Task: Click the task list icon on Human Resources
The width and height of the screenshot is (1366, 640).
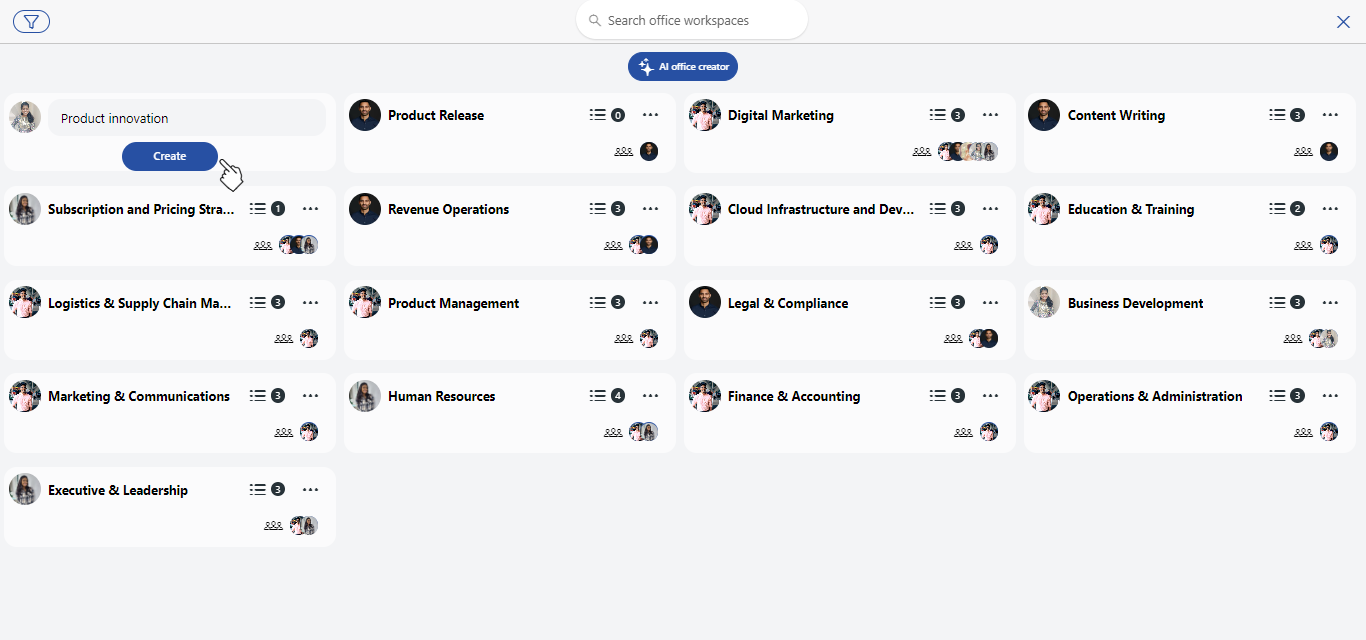Action: click(x=598, y=396)
